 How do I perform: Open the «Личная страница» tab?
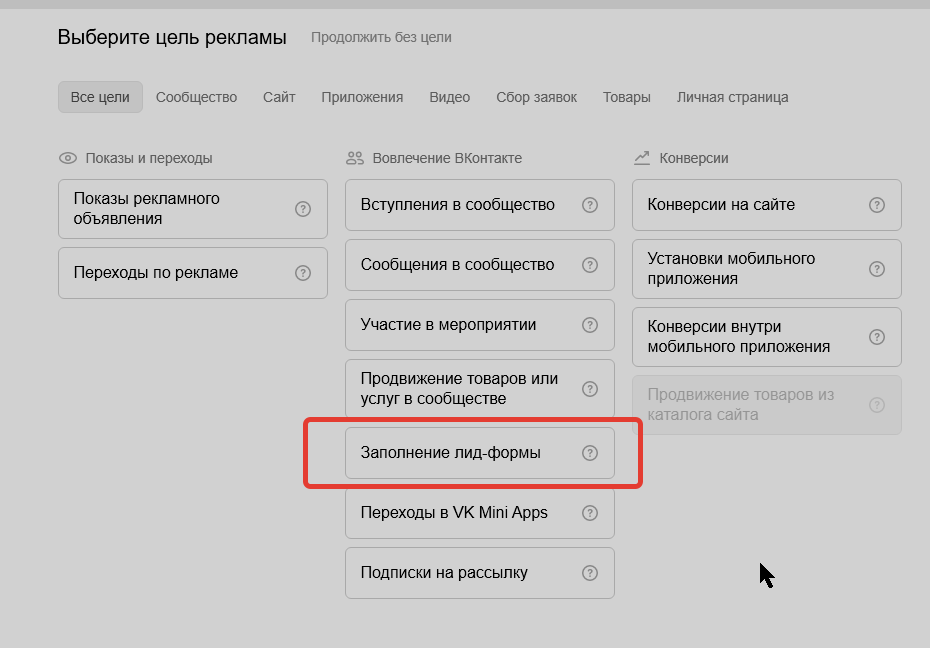[732, 97]
